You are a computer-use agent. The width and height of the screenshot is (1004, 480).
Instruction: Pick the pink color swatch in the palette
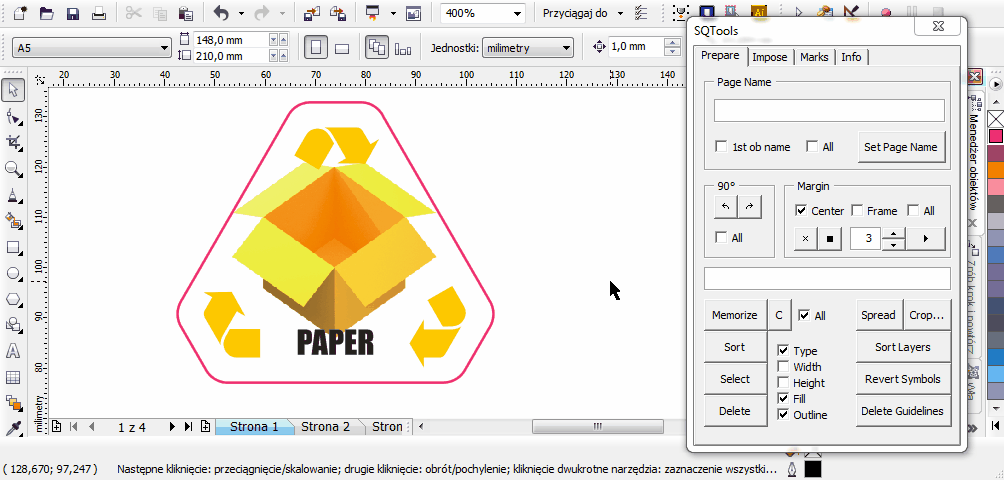pyautogui.click(x=996, y=136)
